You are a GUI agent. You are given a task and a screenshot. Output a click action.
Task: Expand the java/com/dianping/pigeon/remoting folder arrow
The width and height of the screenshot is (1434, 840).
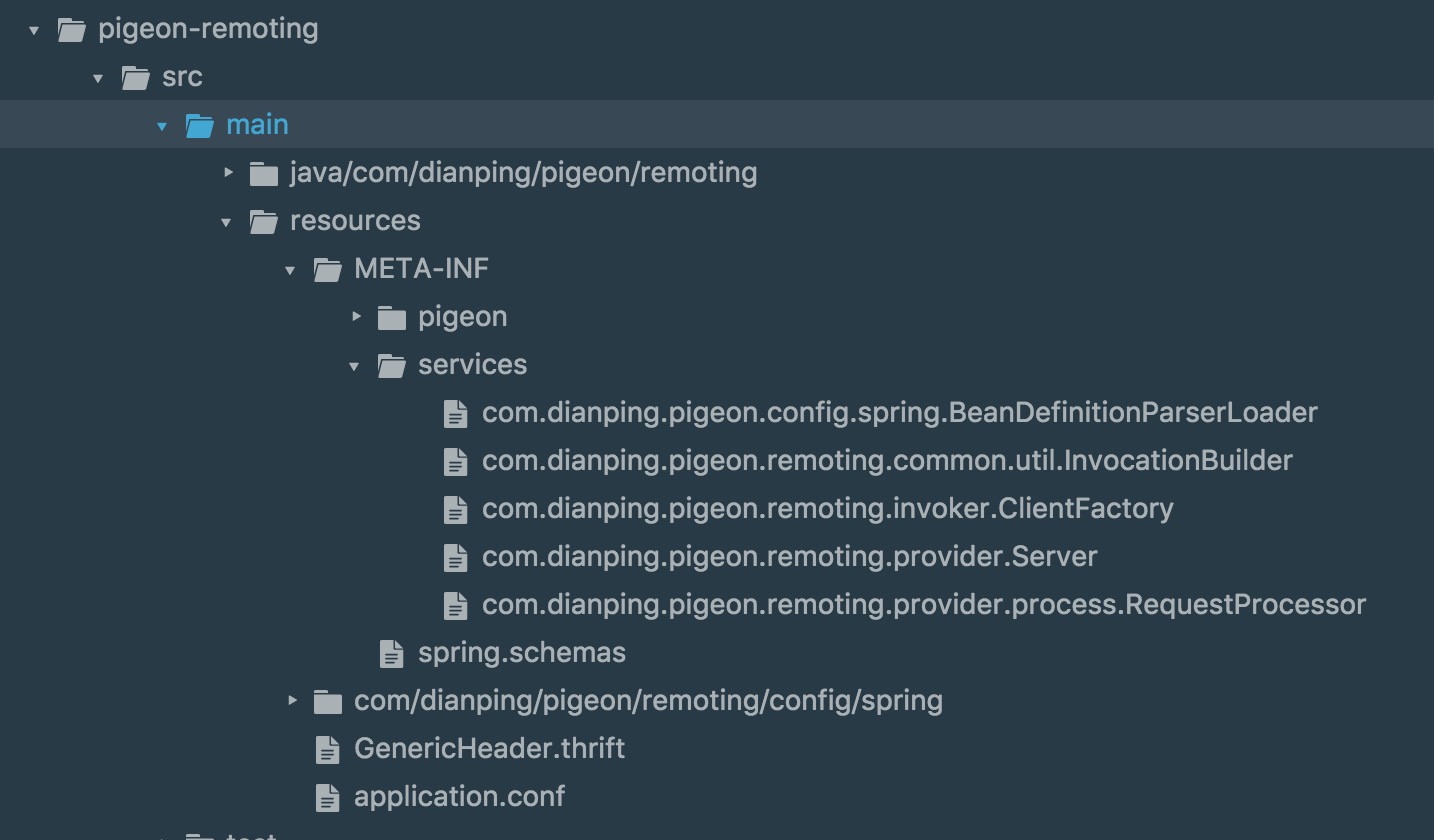[228, 173]
